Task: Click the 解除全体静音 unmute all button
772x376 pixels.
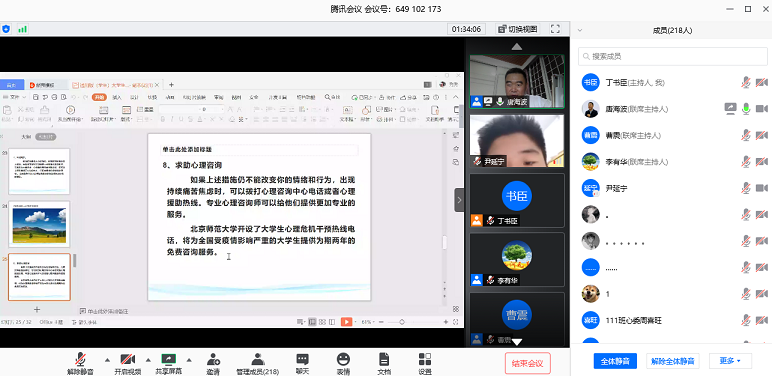Action: click(x=673, y=361)
